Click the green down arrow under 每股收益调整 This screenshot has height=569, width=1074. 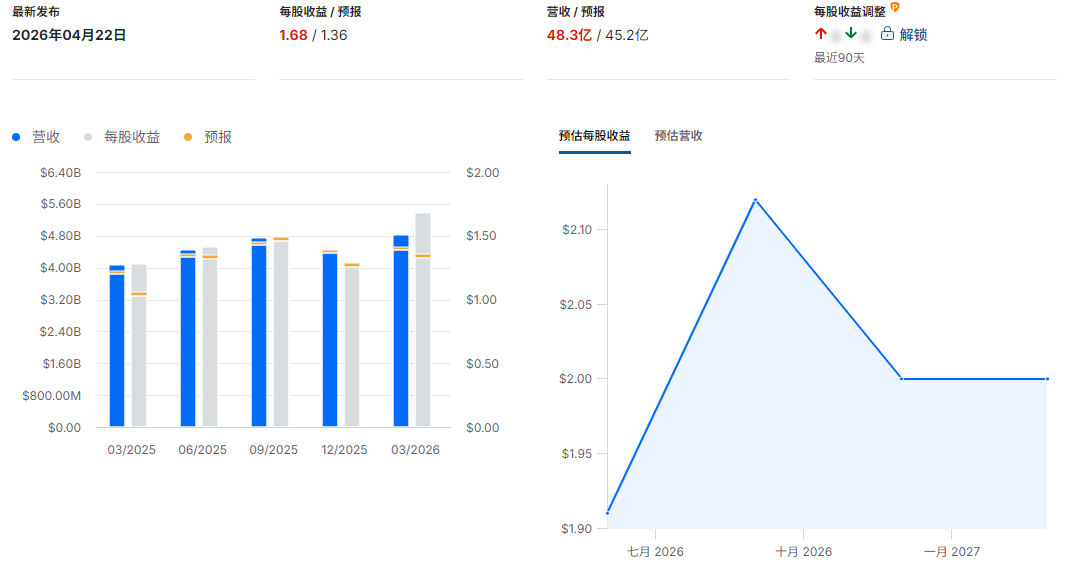tap(851, 34)
